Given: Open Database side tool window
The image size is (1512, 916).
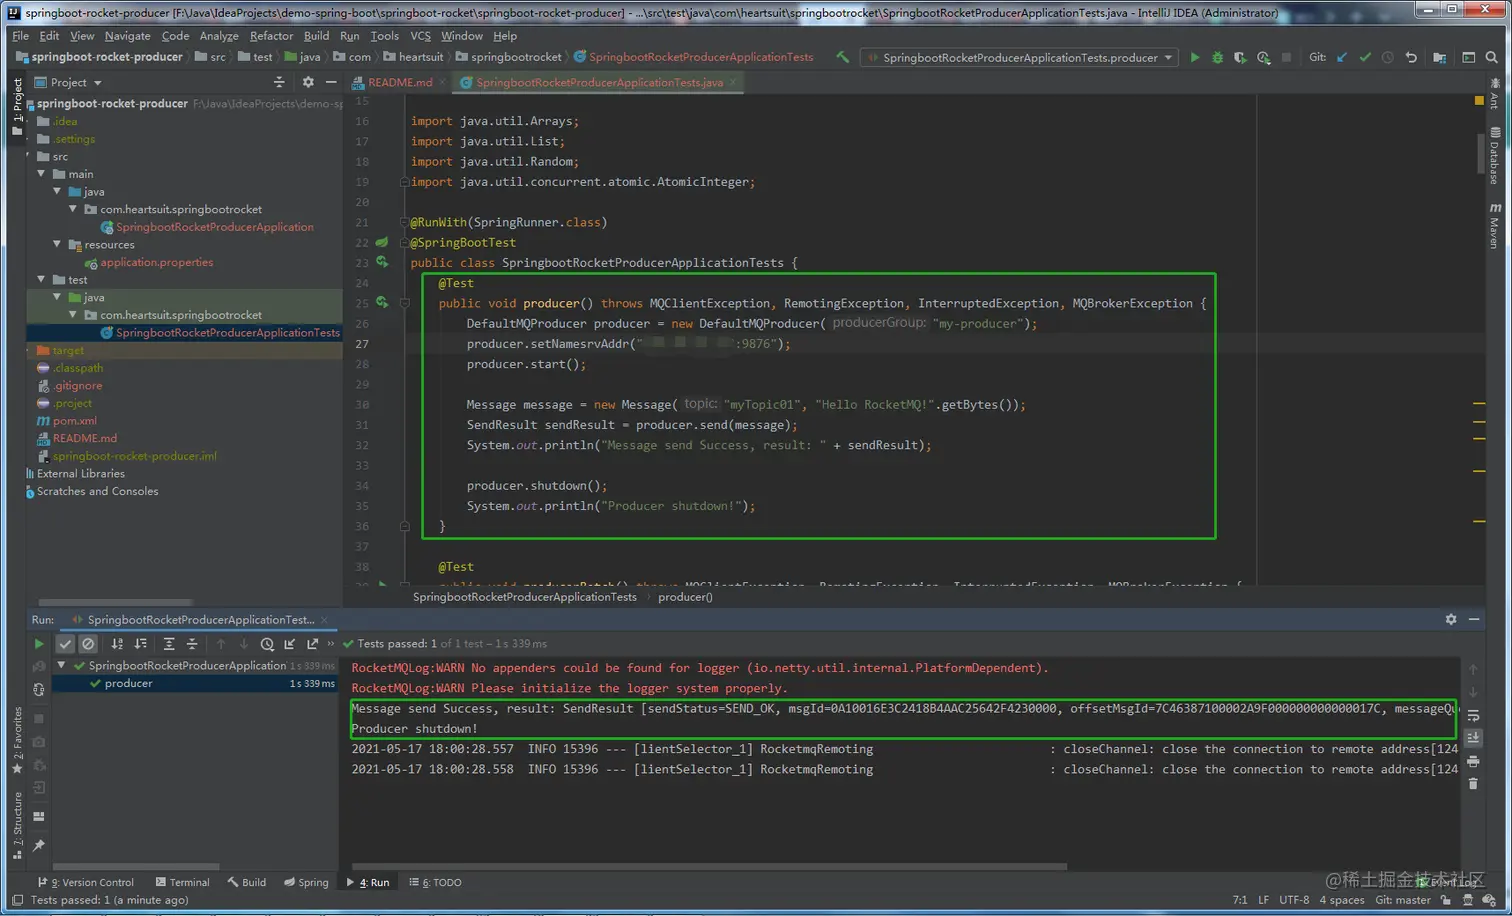Looking at the screenshot, I should (1494, 155).
